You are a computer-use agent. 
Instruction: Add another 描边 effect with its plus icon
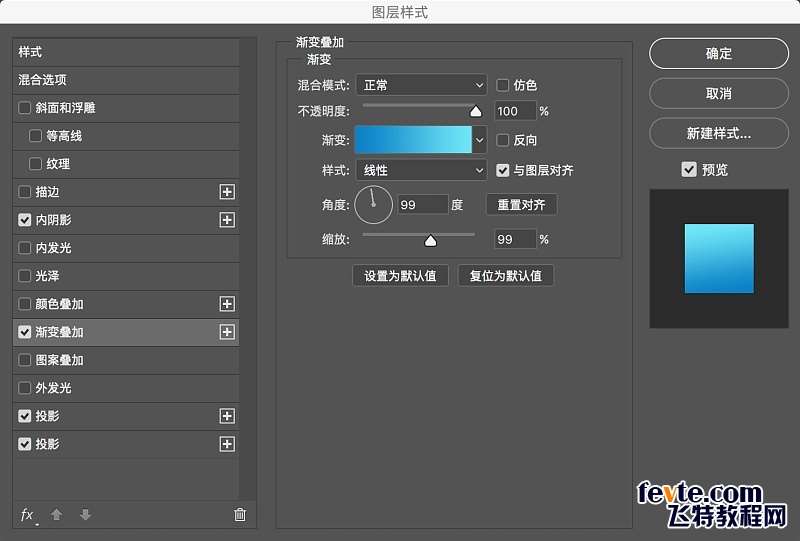point(227,192)
